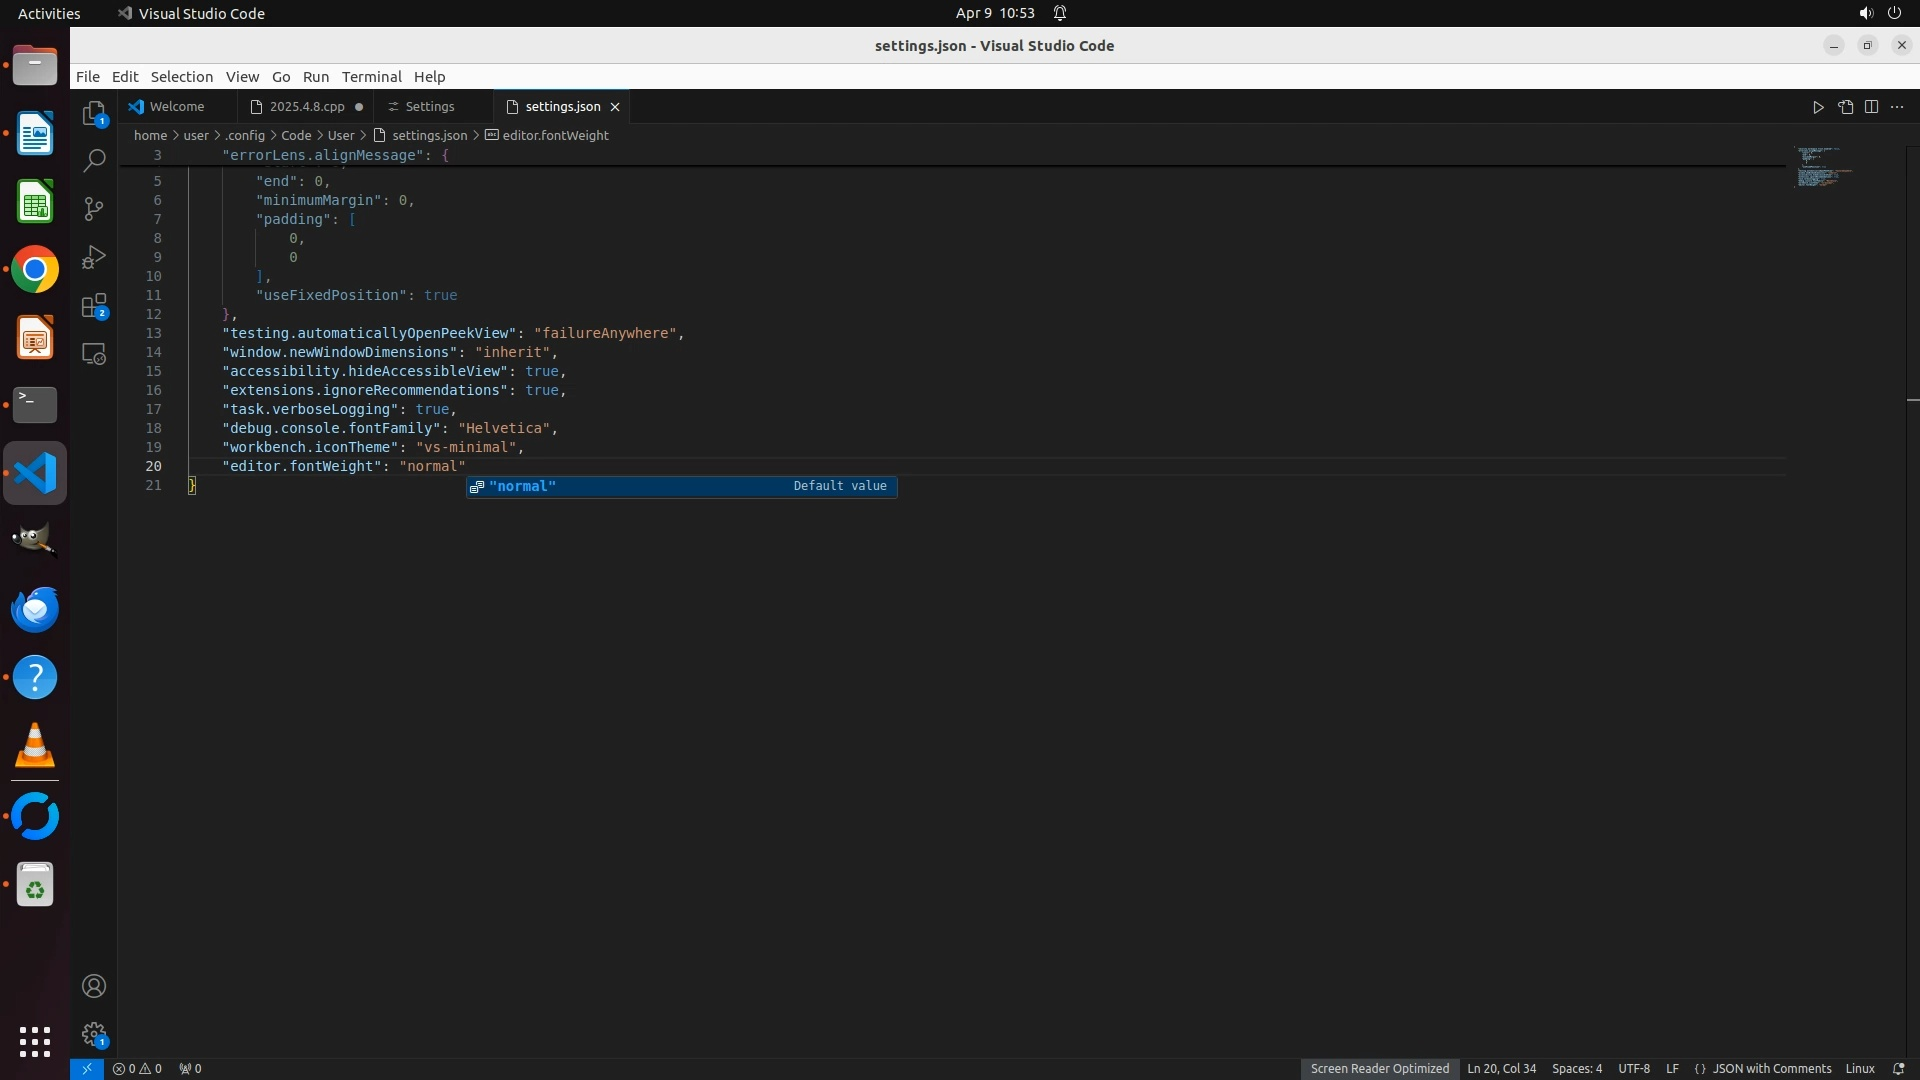Click the Split Editor Right icon
The height and width of the screenshot is (1080, 1920).
point(1871,107)
